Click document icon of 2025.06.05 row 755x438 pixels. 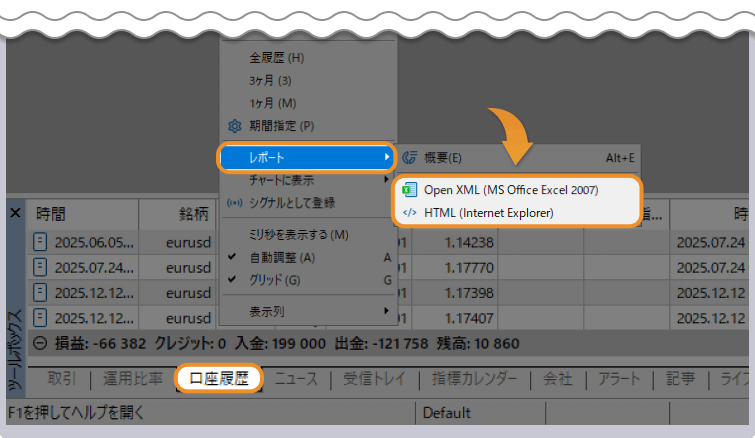(x=40, y=242)
